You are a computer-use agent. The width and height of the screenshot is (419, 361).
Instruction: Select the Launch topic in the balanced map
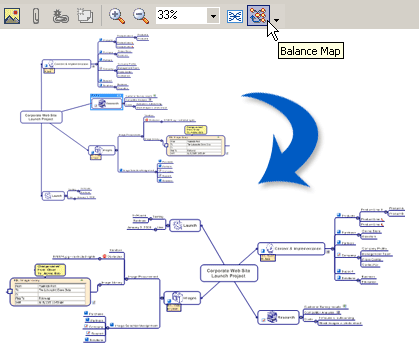tap(185, 225)
